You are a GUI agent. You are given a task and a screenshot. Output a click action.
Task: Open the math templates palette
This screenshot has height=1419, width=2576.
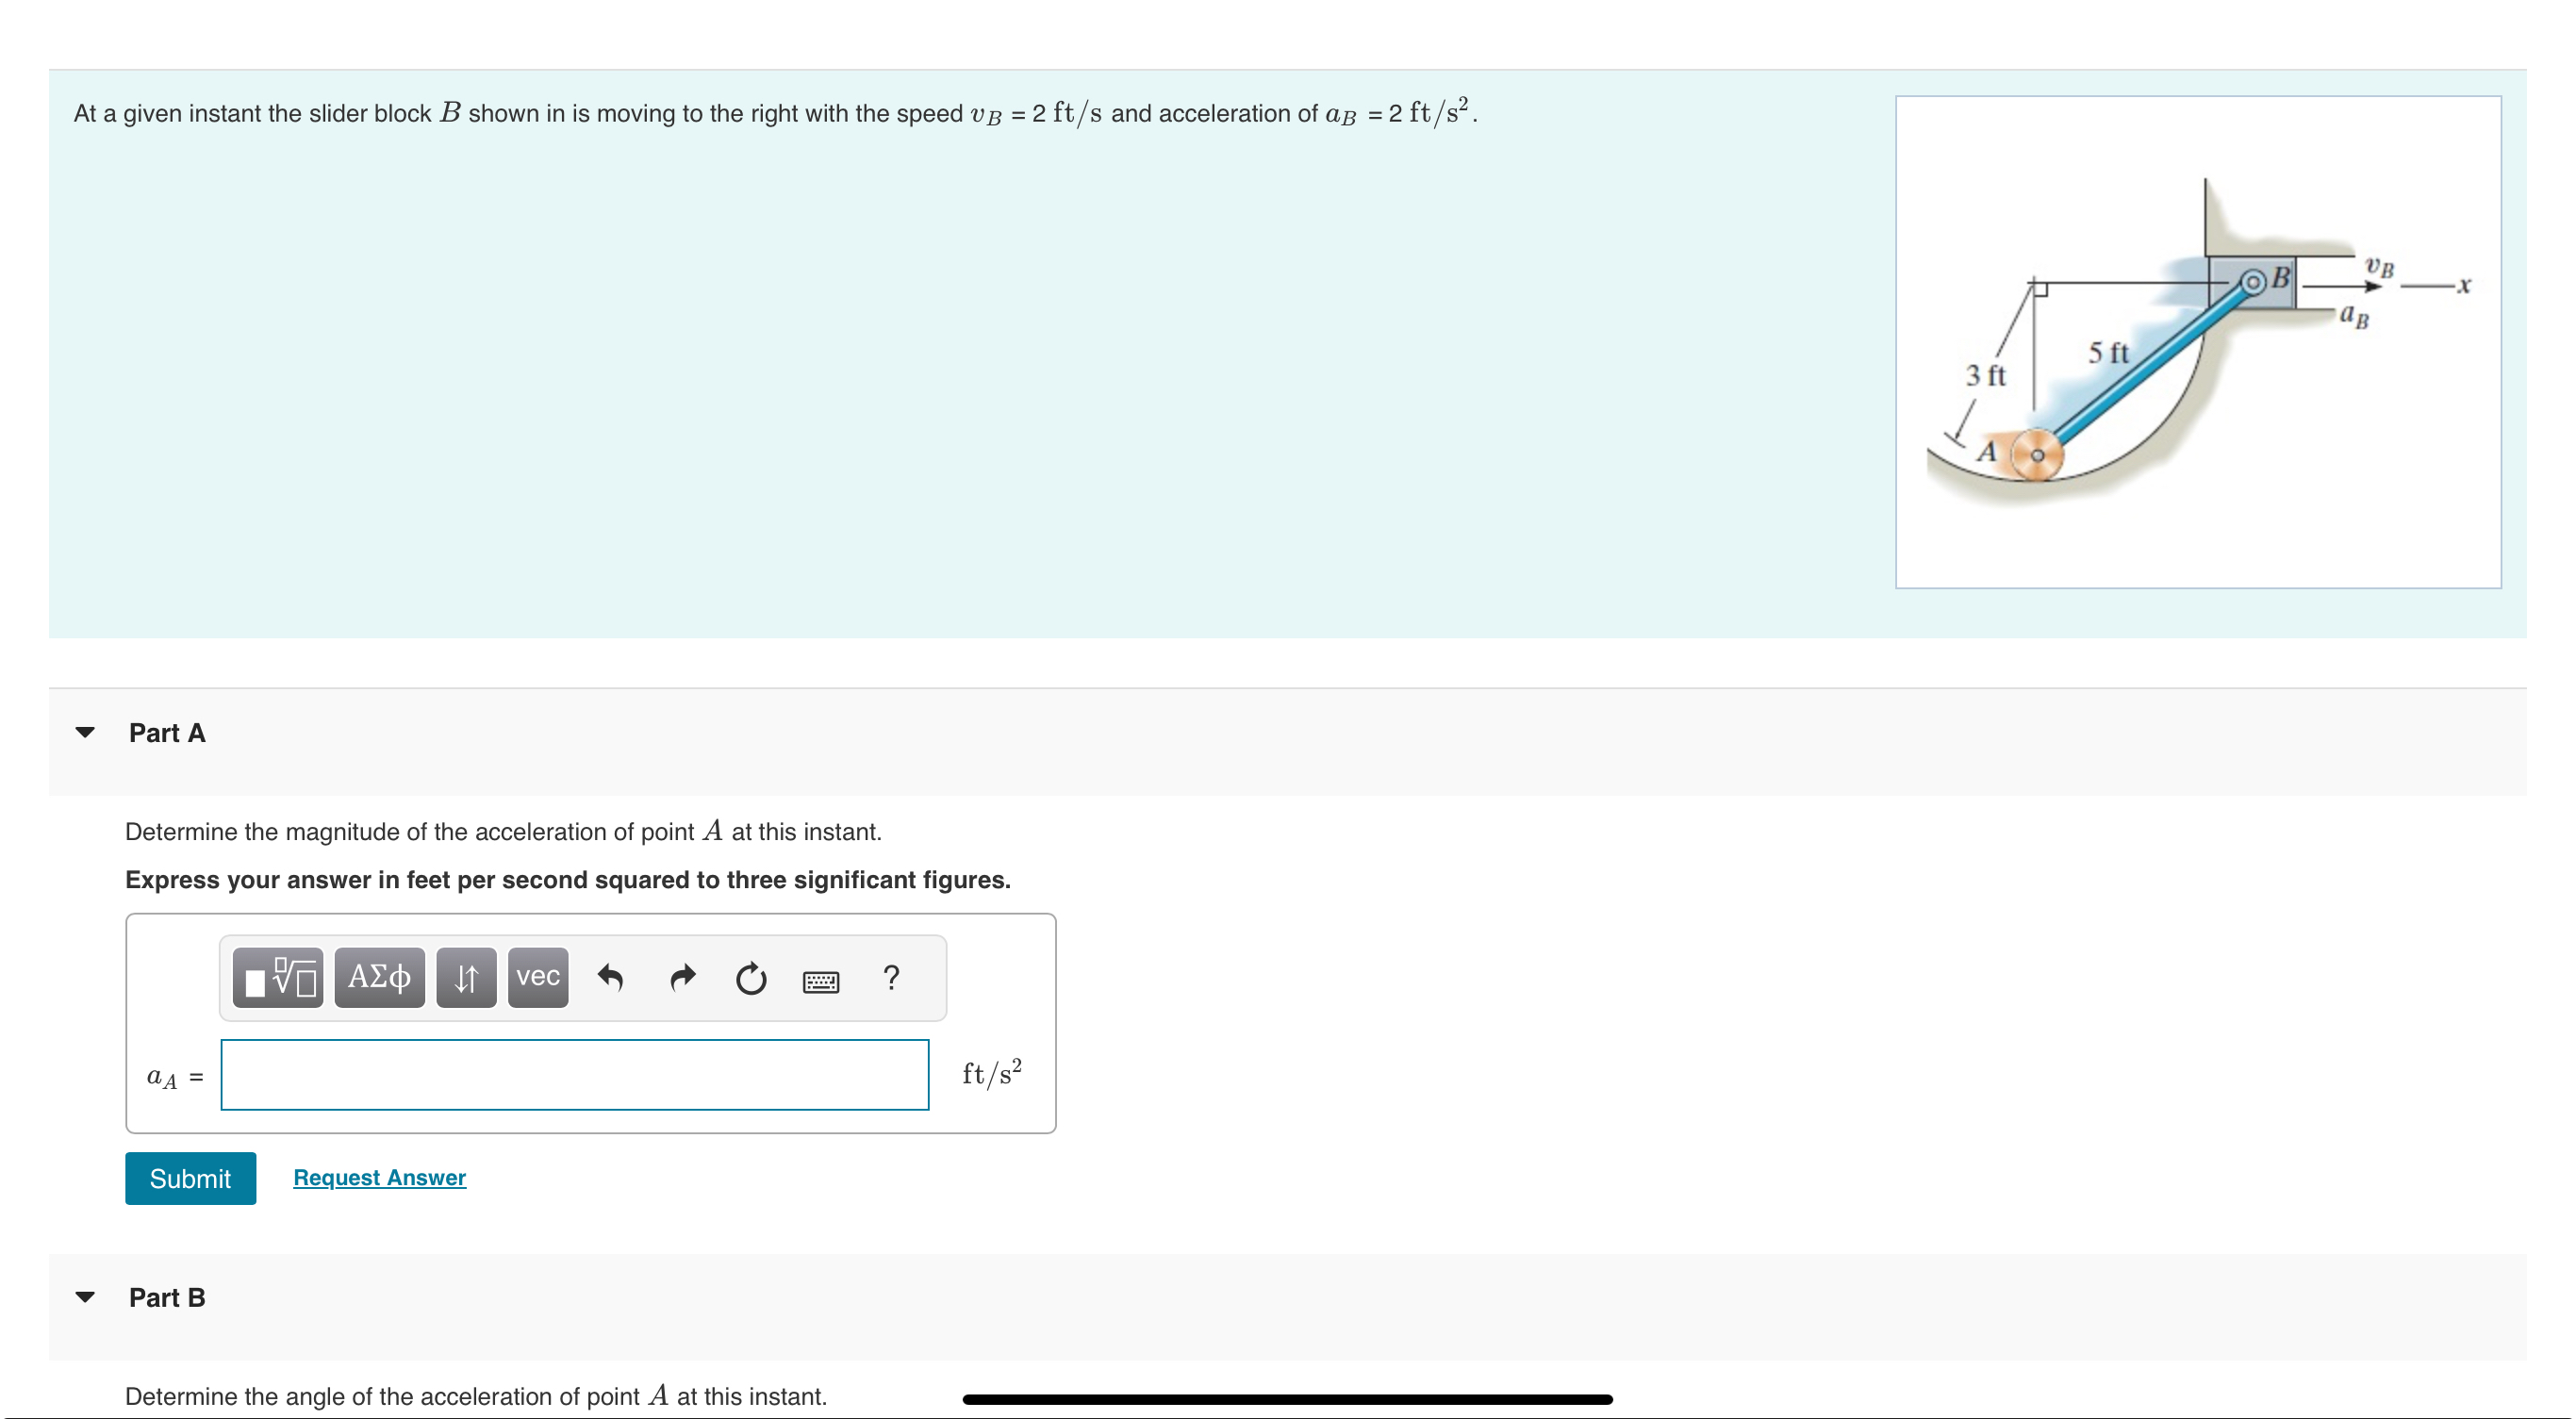click(278, 978)
